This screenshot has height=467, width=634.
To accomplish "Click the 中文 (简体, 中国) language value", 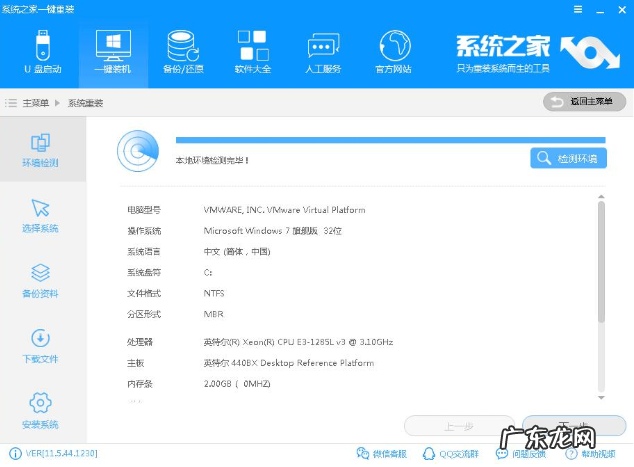I will pos(237,252).
